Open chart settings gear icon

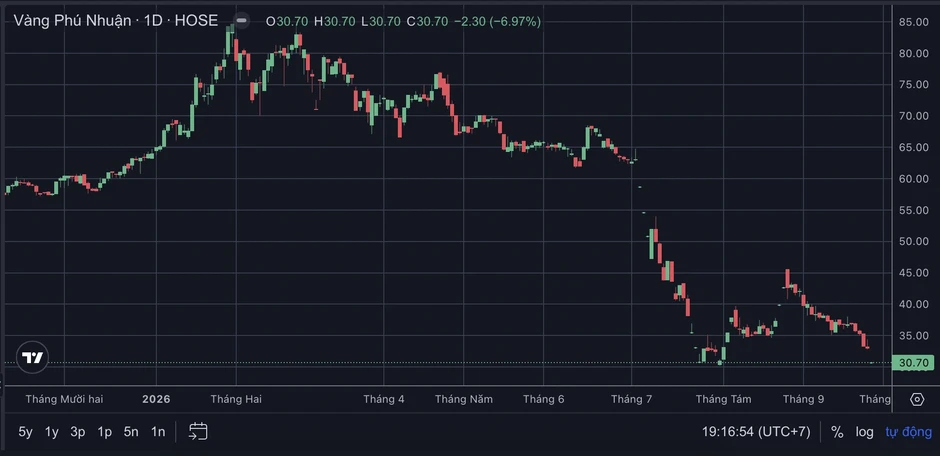[917, 400]
